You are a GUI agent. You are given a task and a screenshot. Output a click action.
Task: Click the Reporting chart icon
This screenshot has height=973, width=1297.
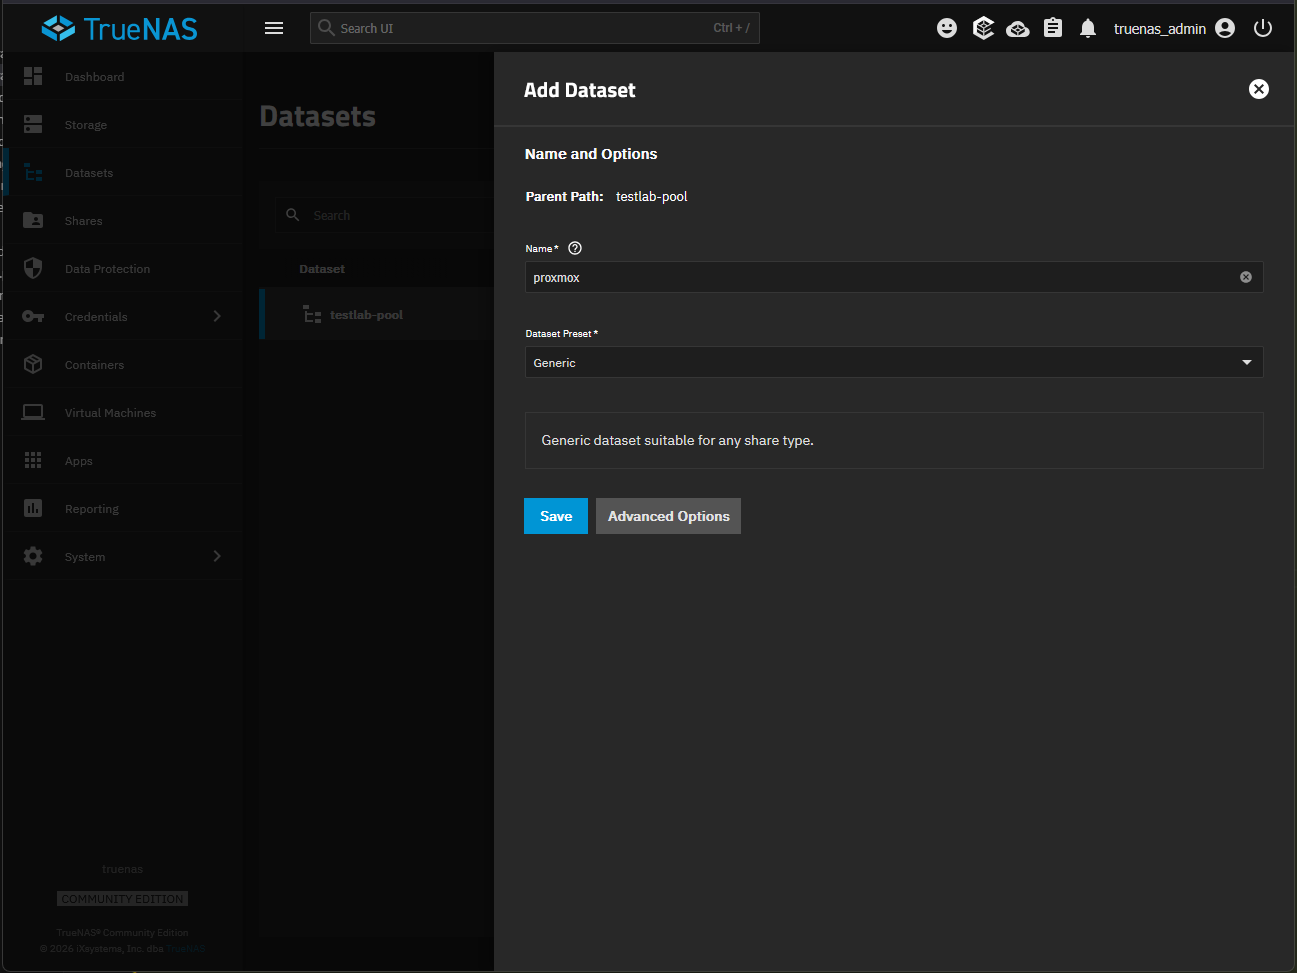[33, 508]
